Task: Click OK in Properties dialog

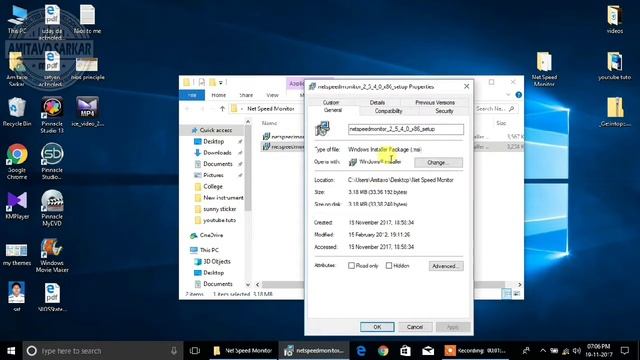Action: click(x=377, y=327)
